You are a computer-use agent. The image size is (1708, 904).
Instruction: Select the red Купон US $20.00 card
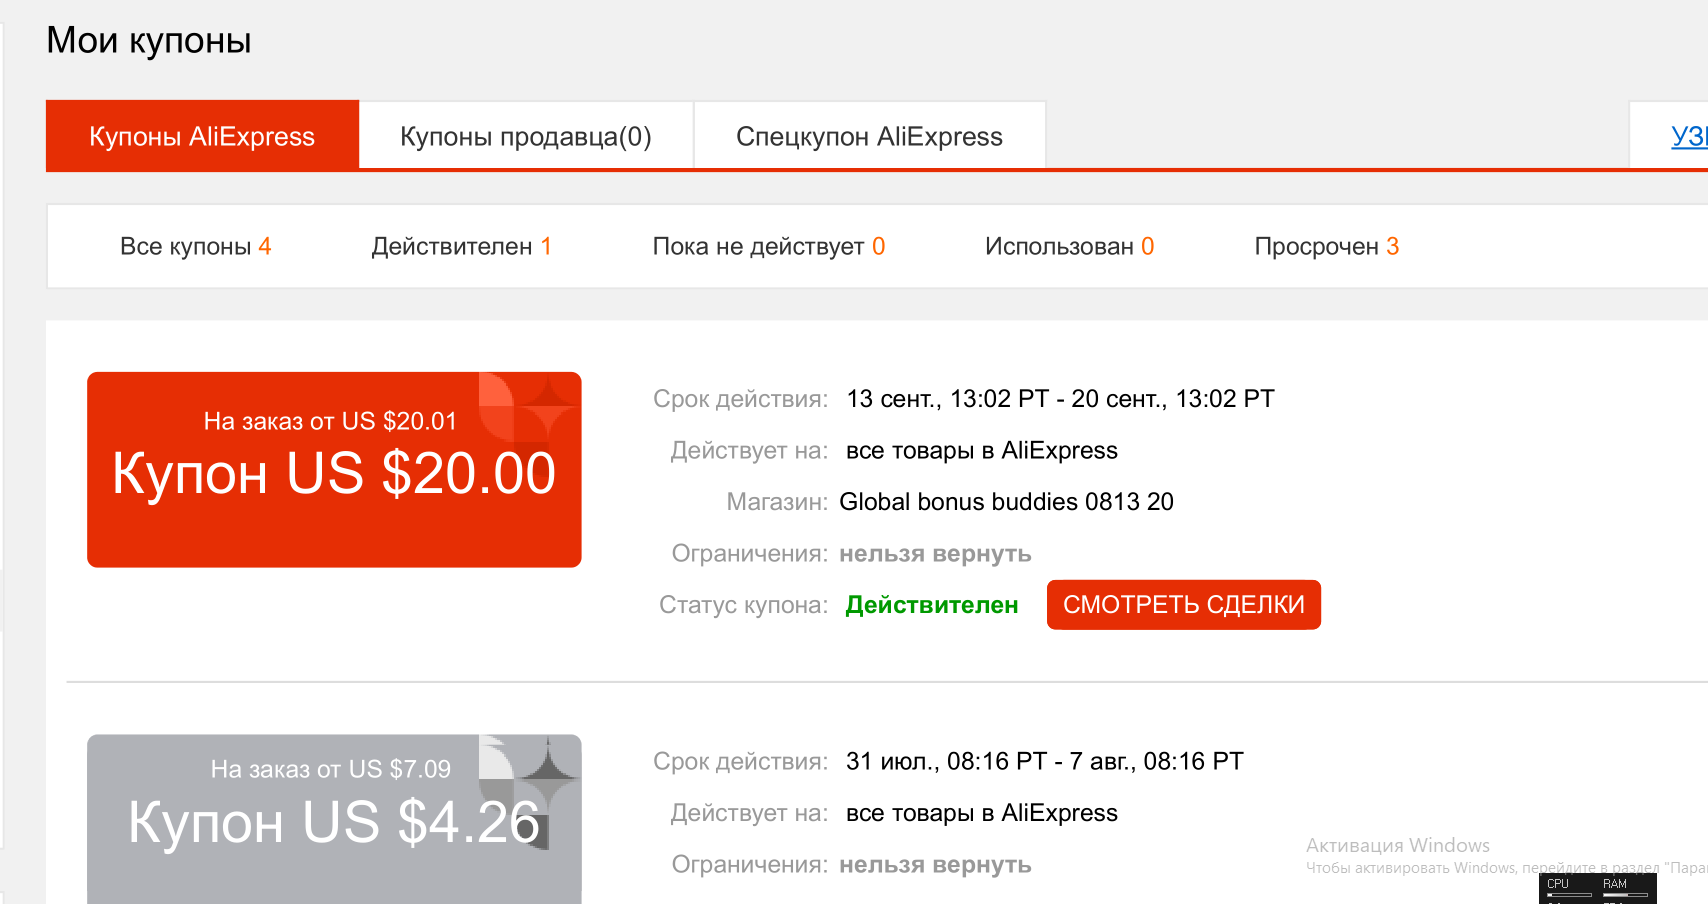pos(334,470)
